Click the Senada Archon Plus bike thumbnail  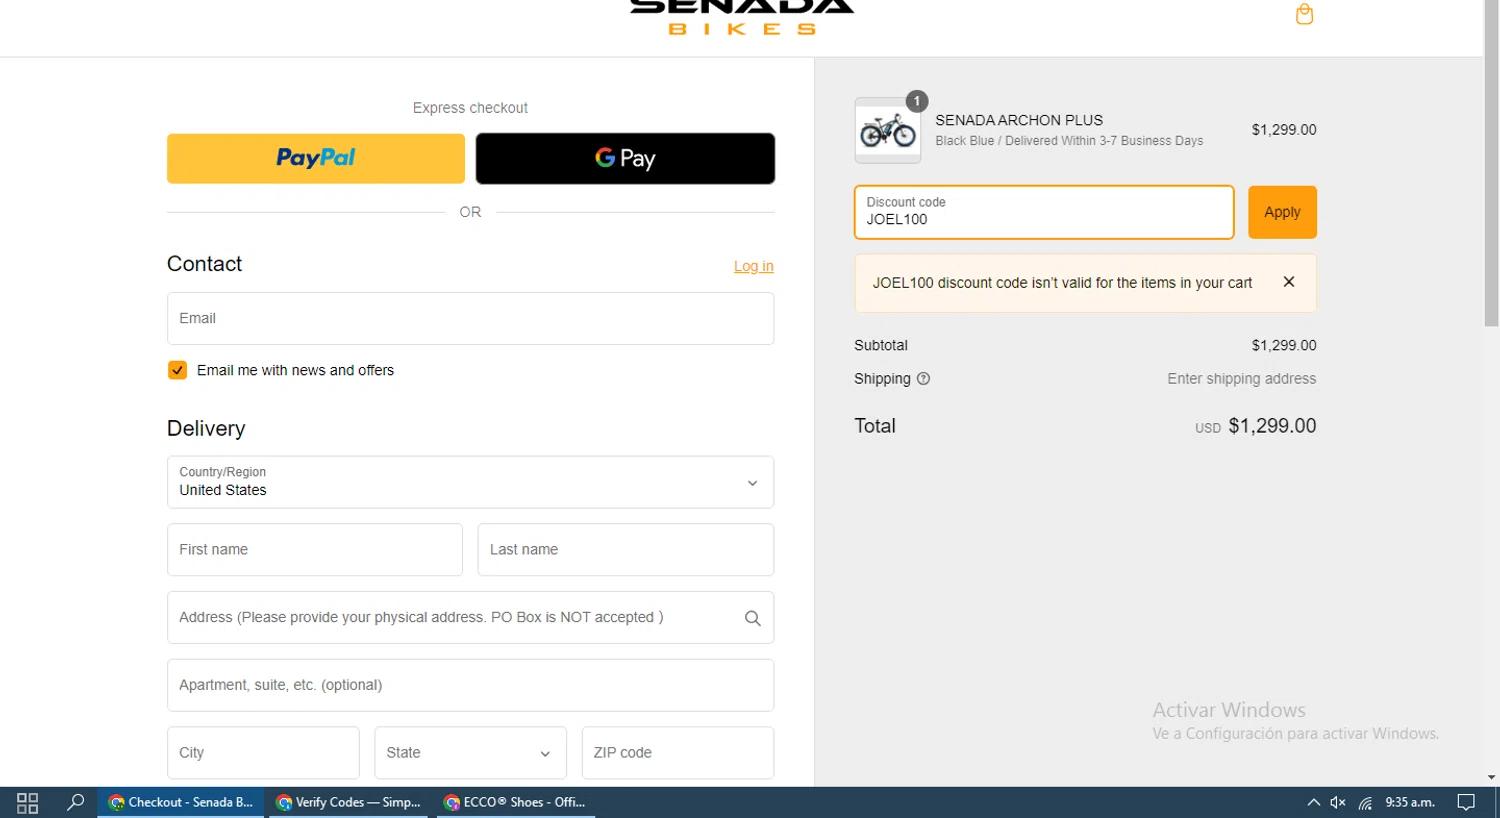888,130
